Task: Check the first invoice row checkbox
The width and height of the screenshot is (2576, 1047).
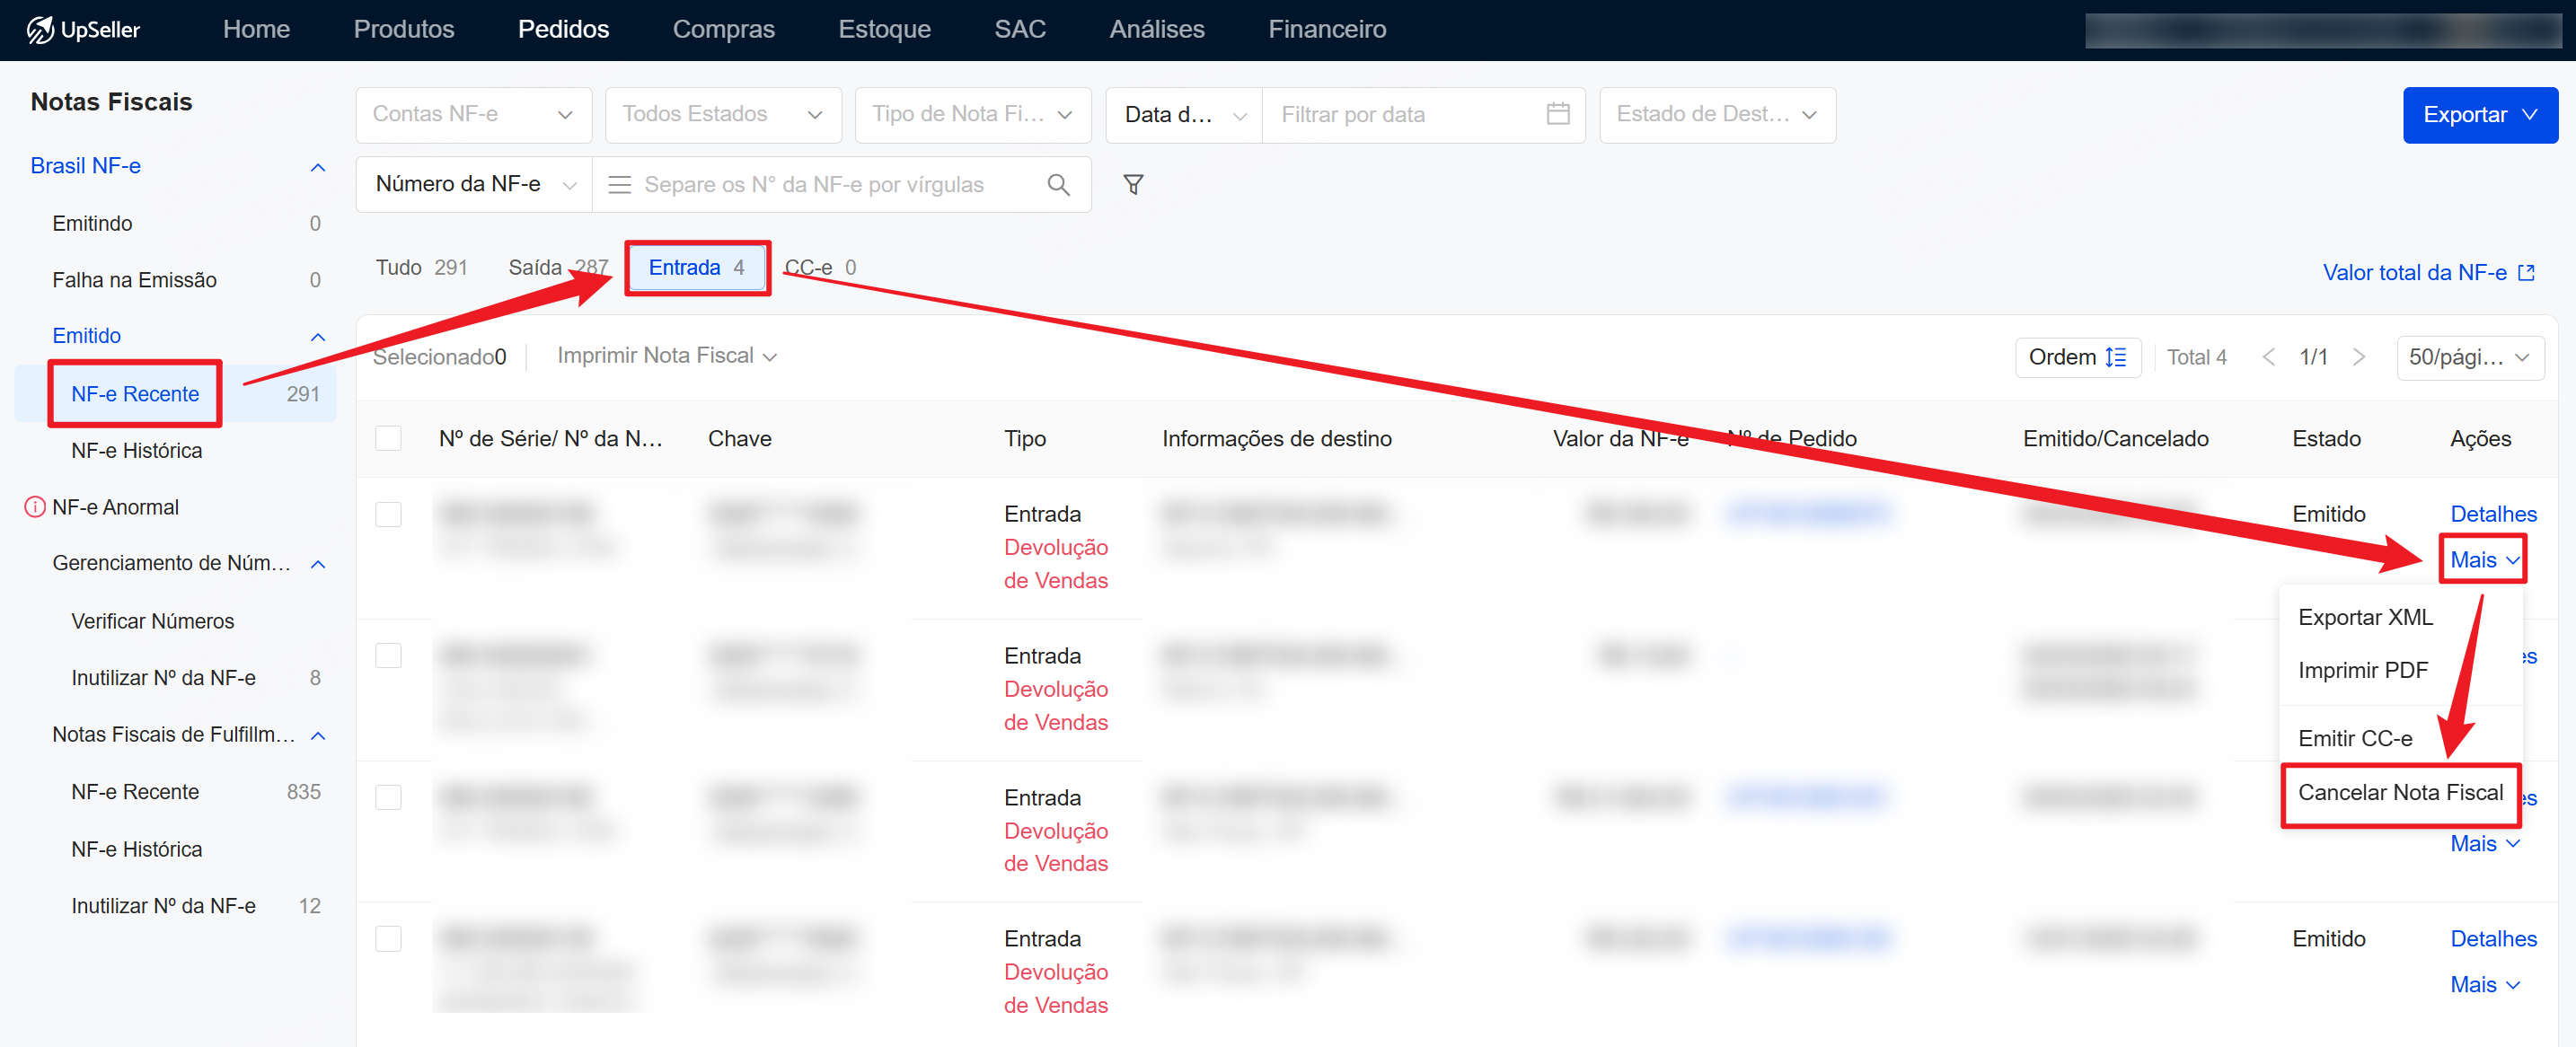Action: pyautogui.click(x=388, y=515)
